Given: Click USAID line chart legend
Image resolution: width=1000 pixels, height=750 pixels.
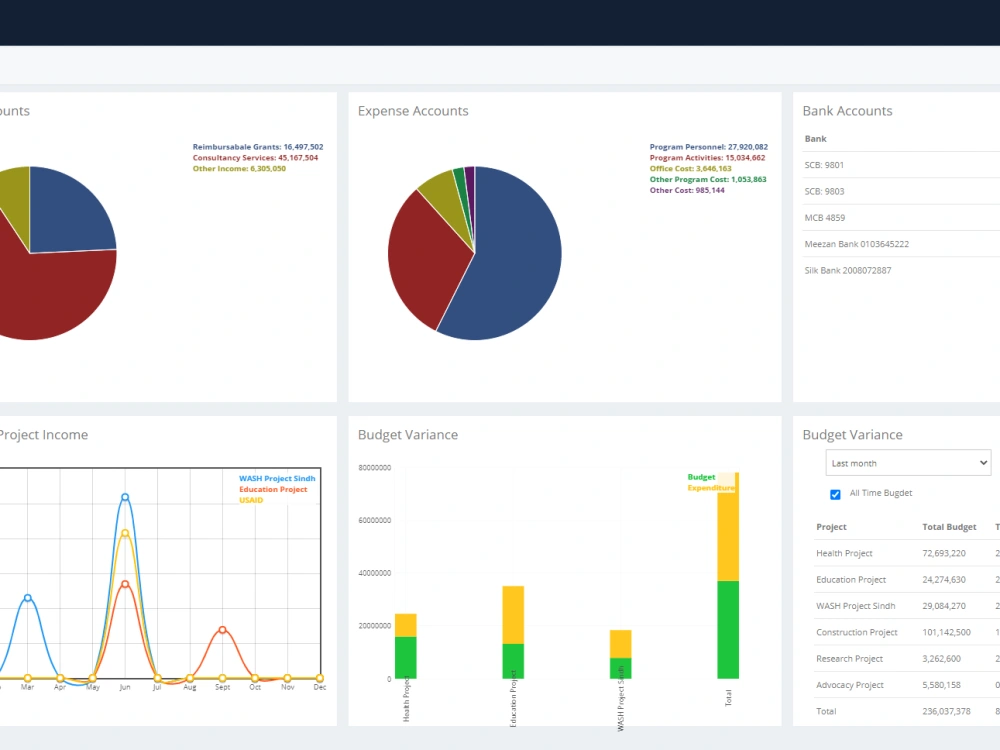Looking at the screenshot, I should (x=251, y=500).
